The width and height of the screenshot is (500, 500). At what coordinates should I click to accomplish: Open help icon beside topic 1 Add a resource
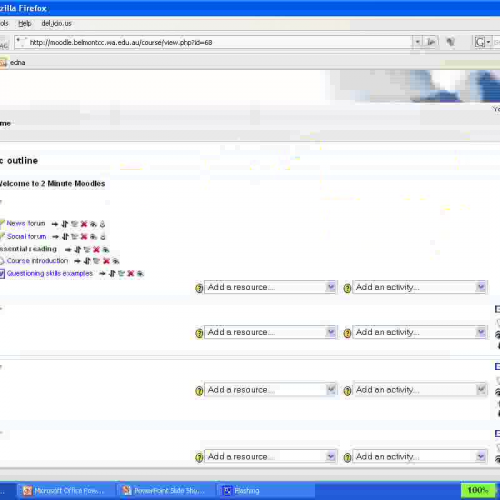(199, 333)
